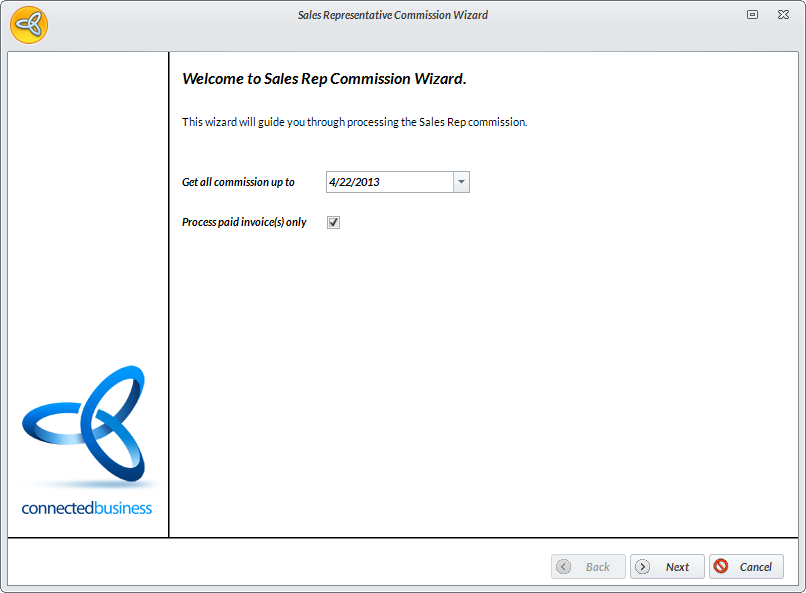Click the orange Connected Business app icon

[29, 25]
